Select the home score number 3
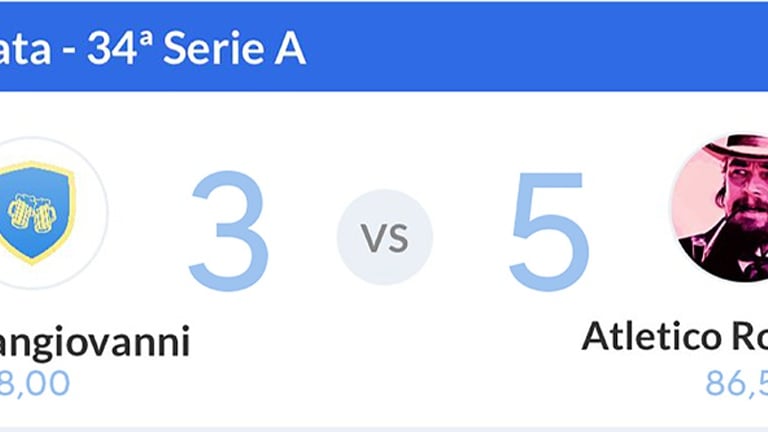 click(x=228, y=232)
